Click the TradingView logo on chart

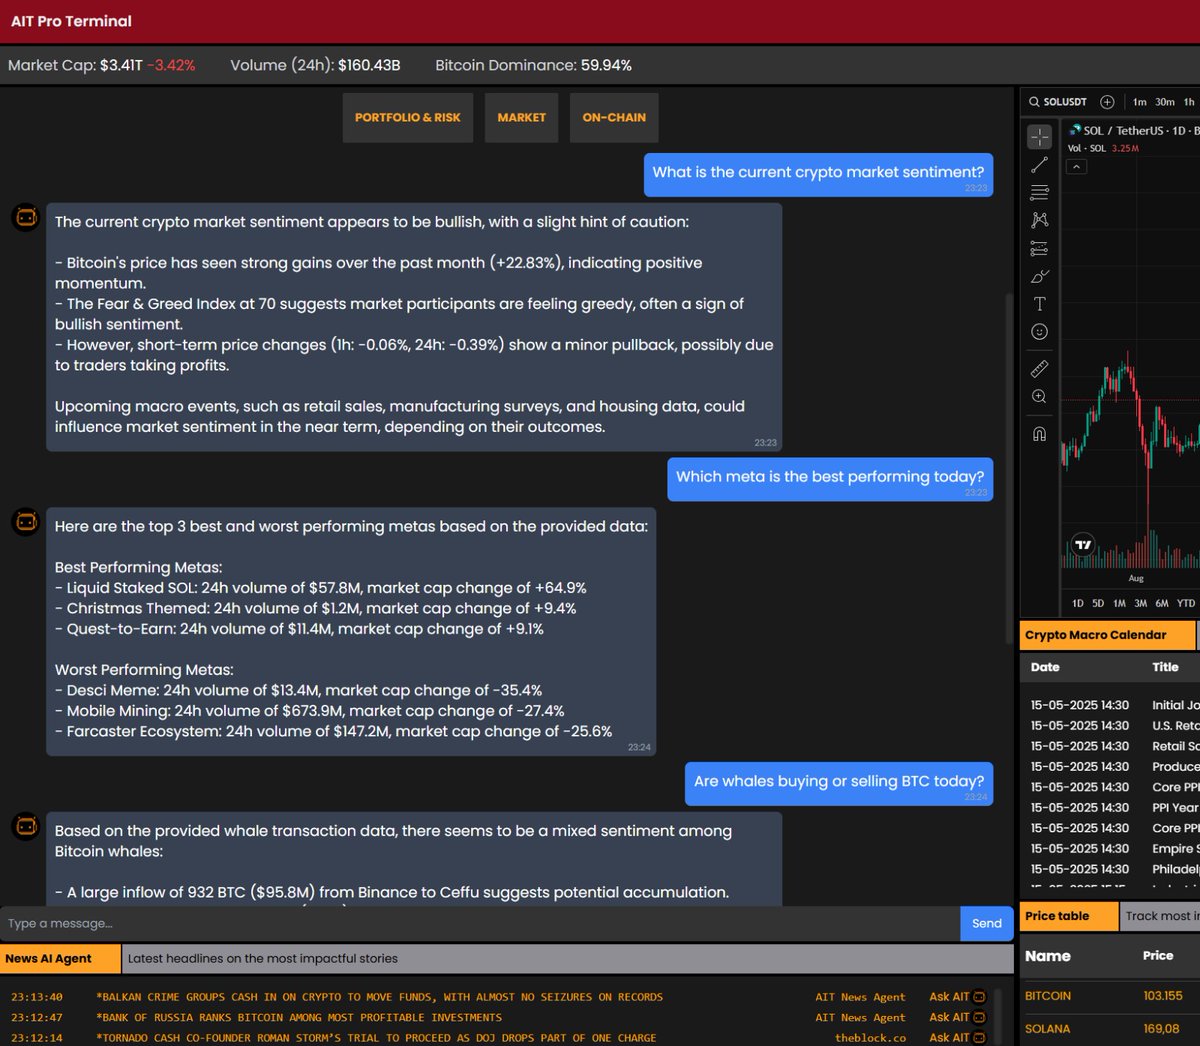click(x=1083, y=545)
